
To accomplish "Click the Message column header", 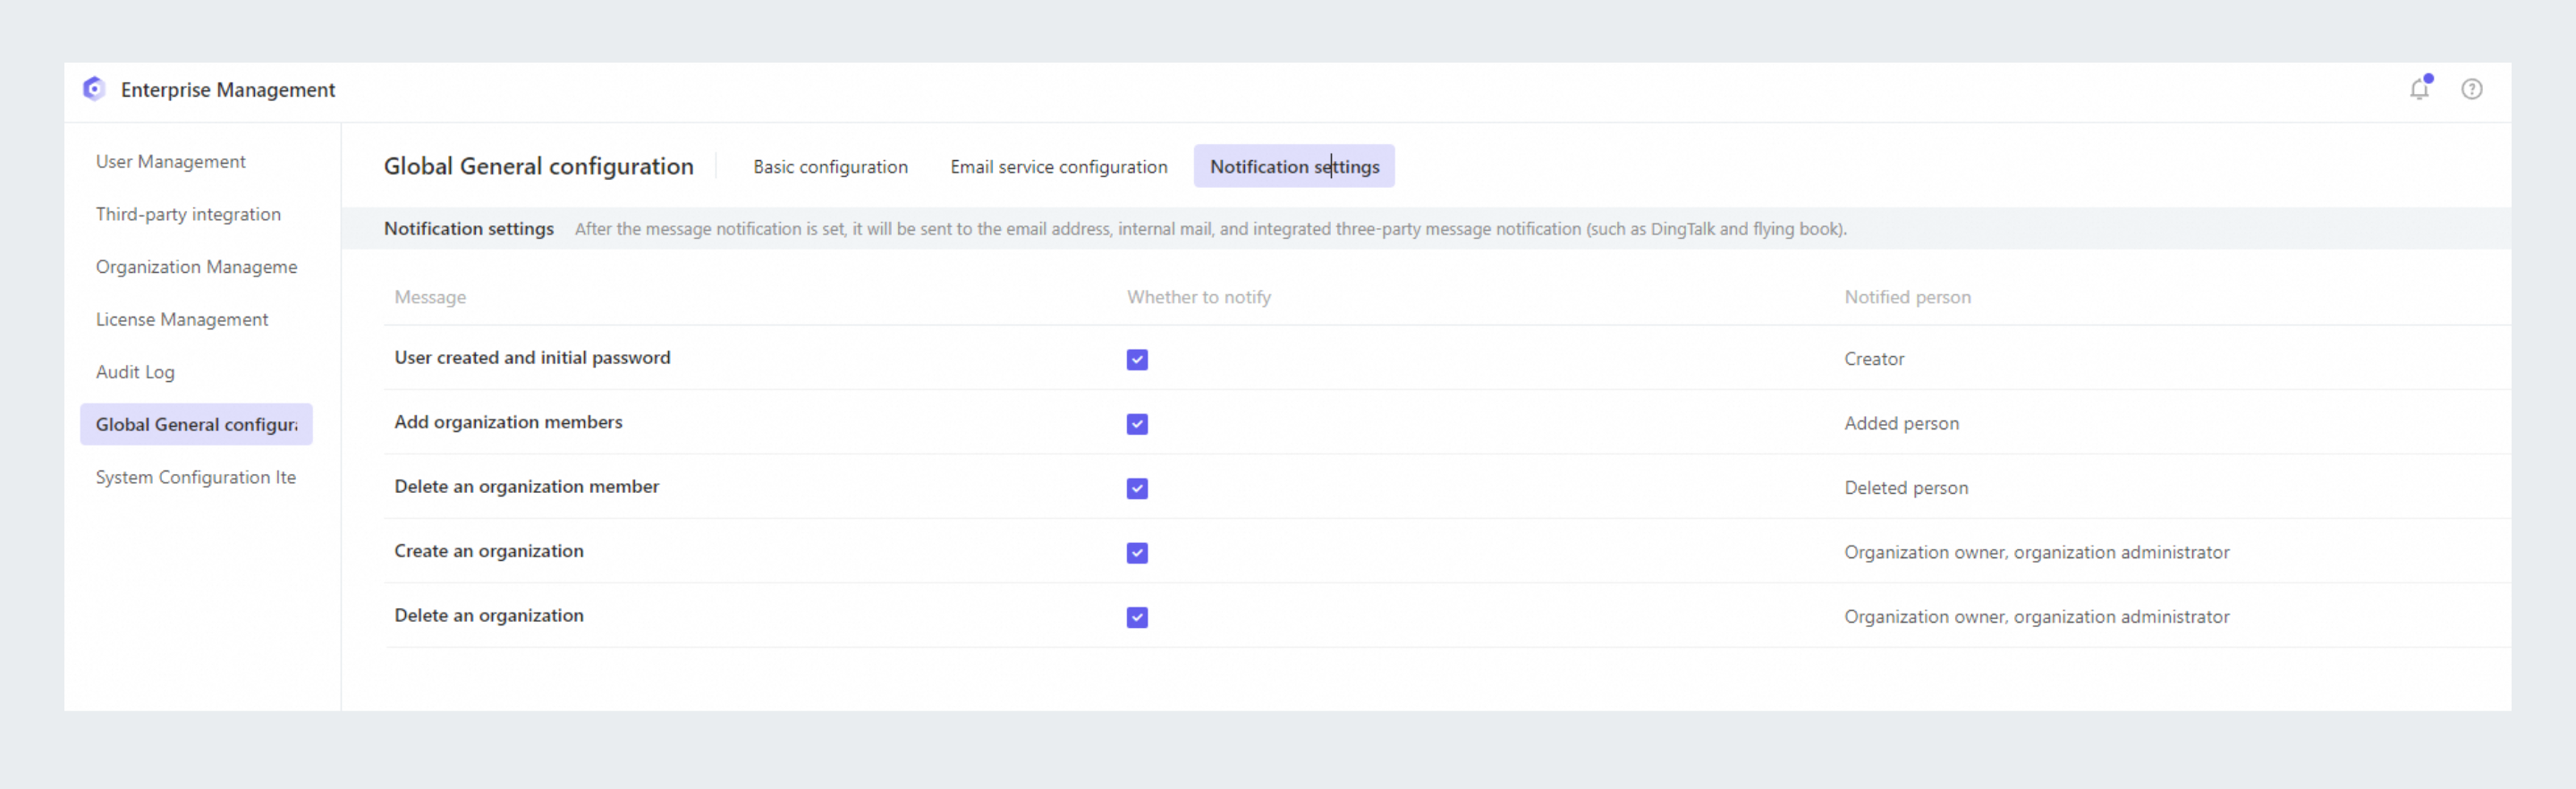I will point(430,297).
